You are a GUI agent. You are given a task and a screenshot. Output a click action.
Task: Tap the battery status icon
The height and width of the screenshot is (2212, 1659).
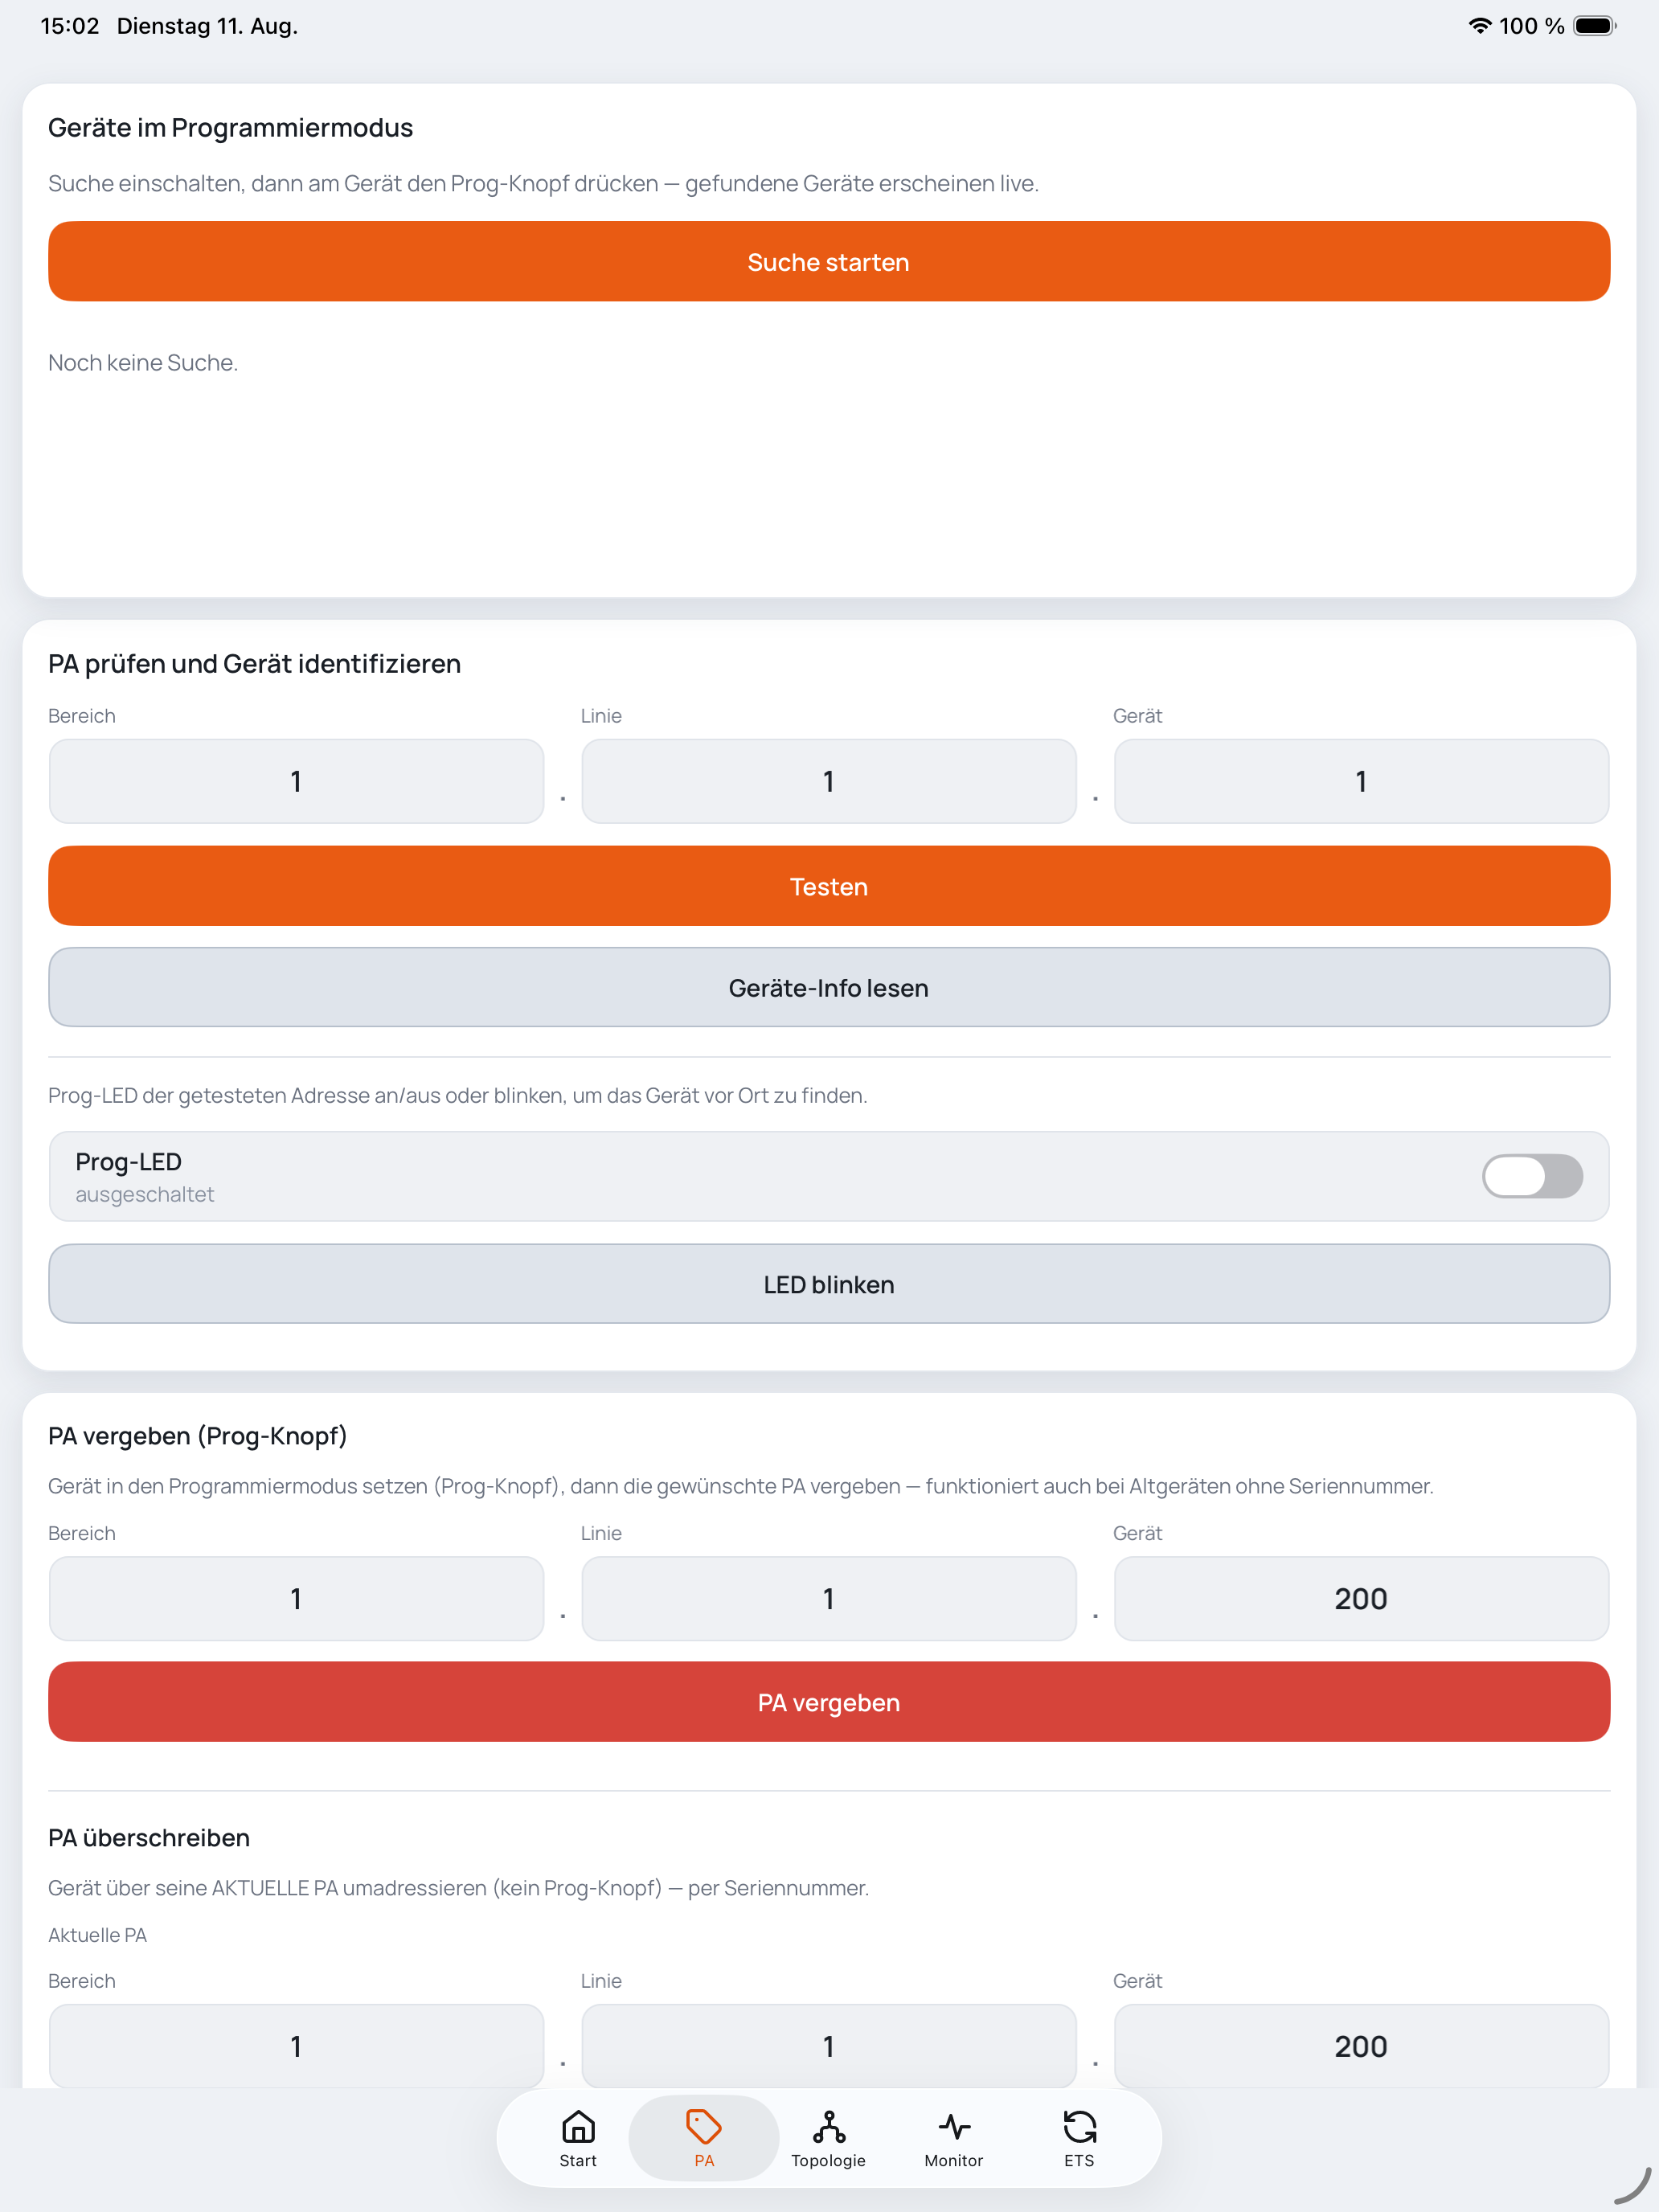click(x=1595, y=26)
